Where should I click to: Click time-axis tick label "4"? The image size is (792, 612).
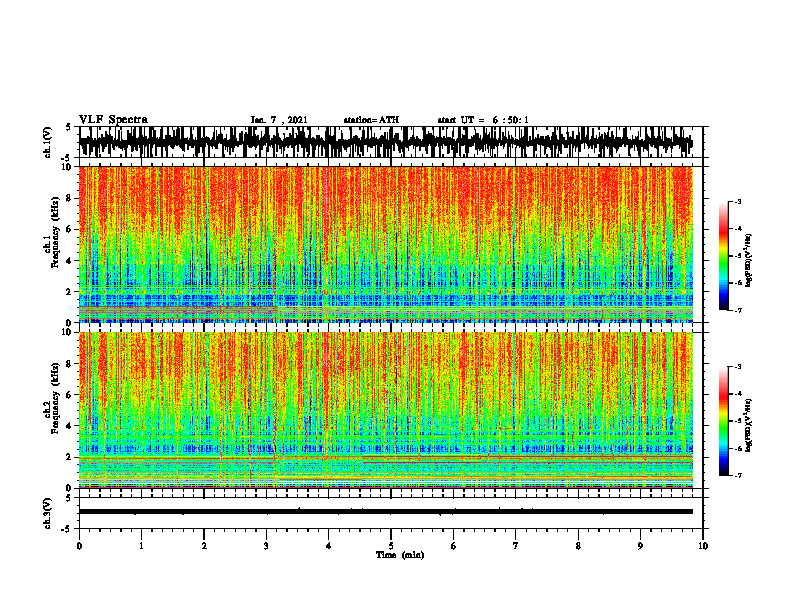(x=329, y=546)
